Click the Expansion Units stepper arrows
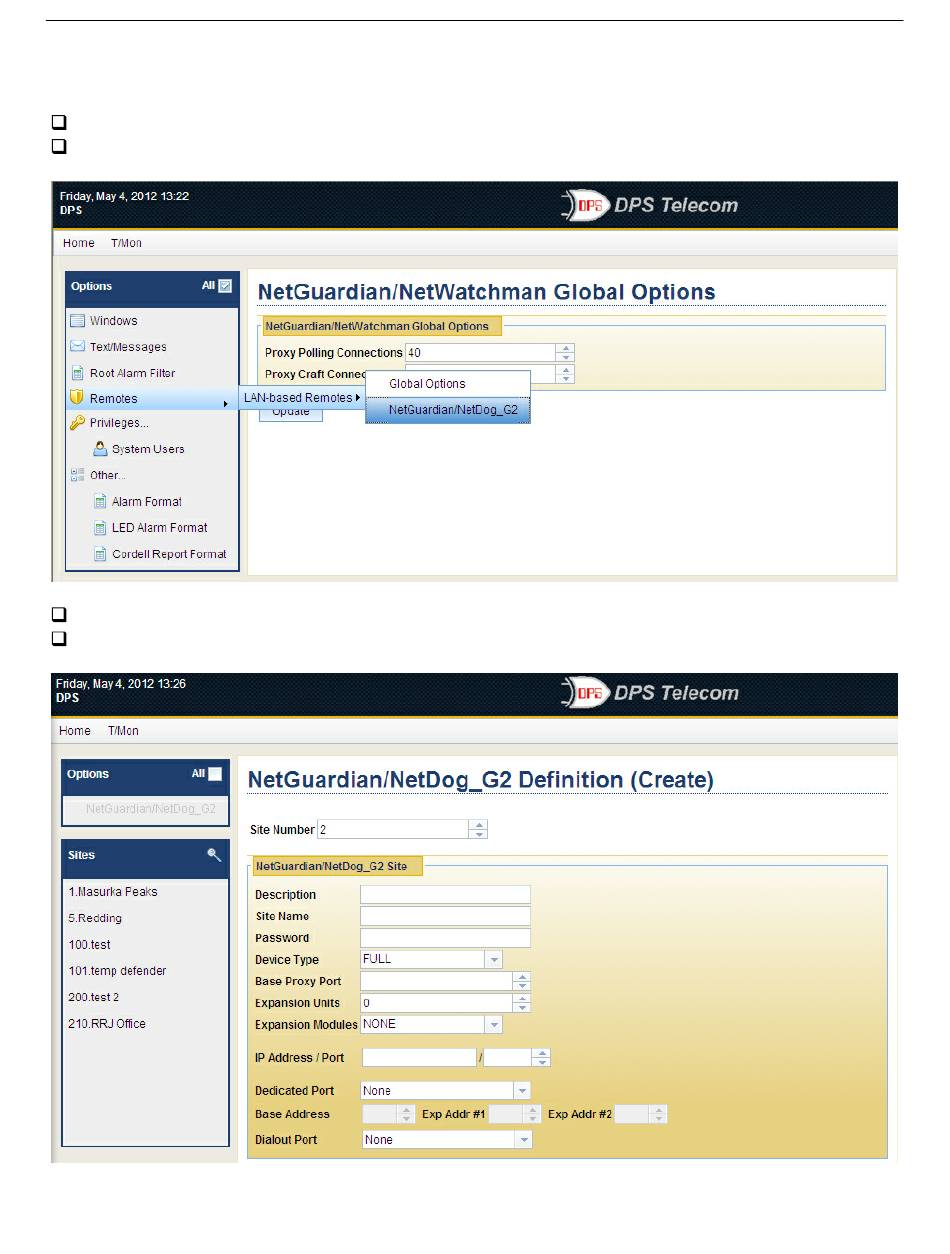This screenshot has width=950, height=1254. (521, 1003)
